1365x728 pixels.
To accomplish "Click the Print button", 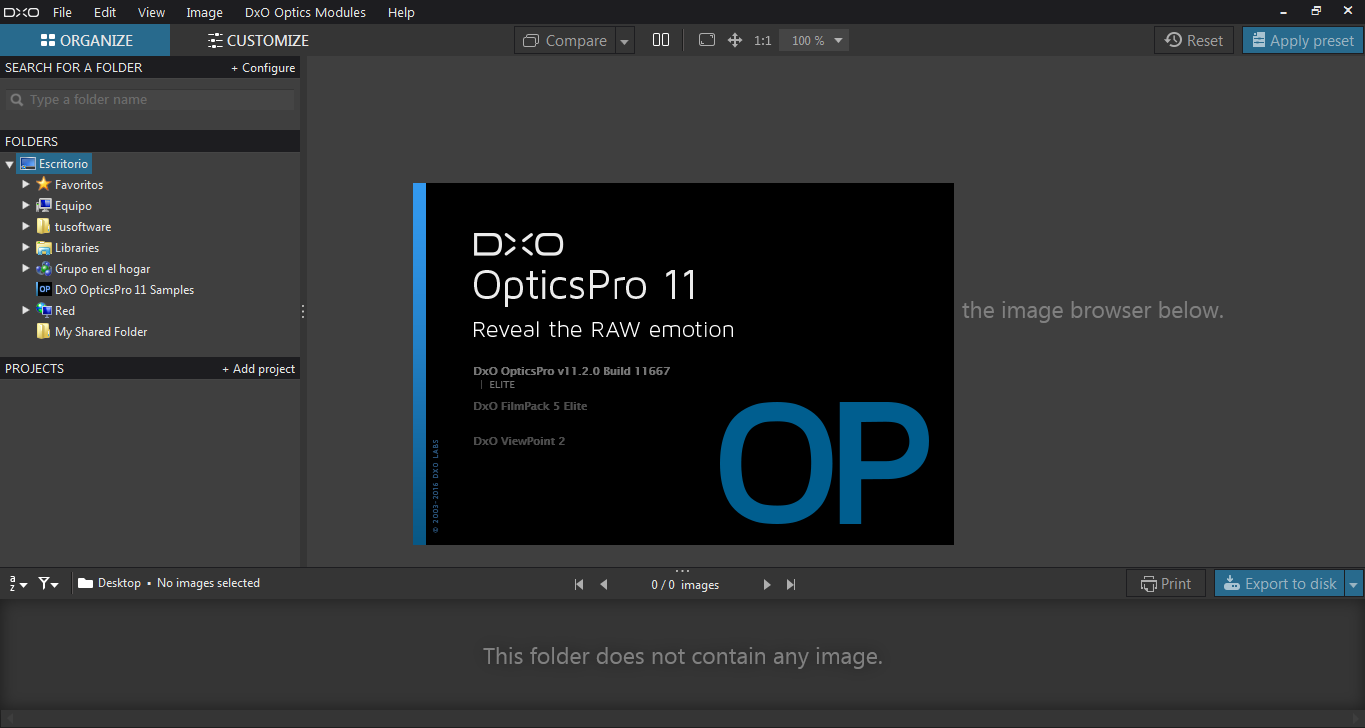I will coord(1166,584).
